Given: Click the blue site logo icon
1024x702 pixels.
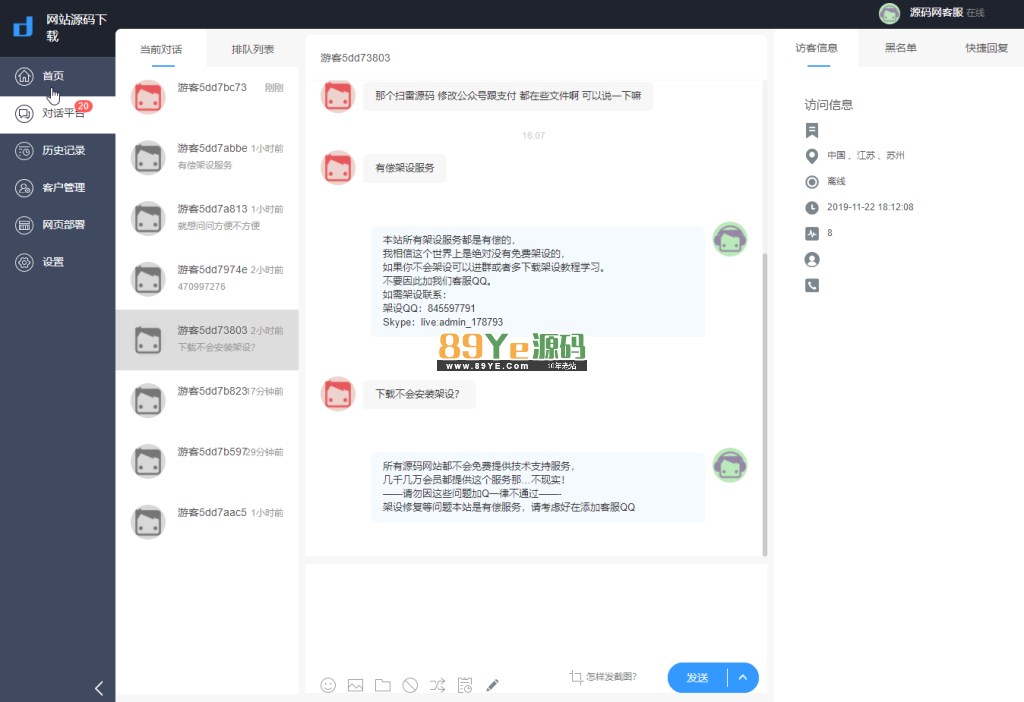Looking at the screenshot, I should (x=23, y=26).
